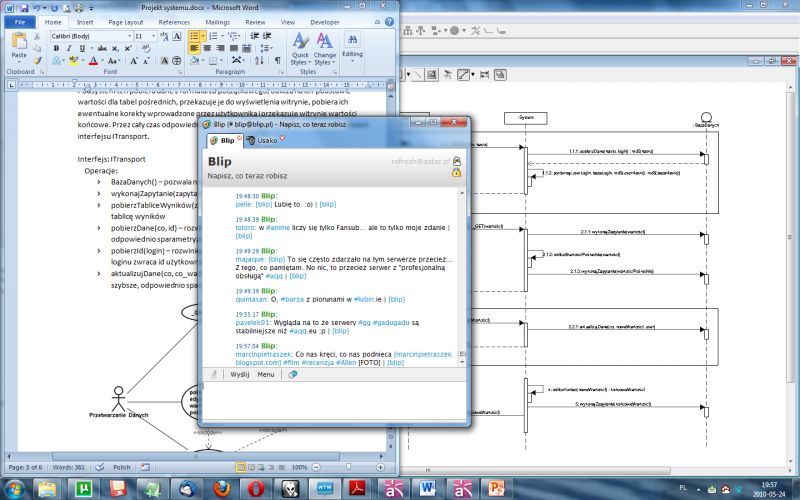This screenshot has height=500, width=800.
Task: Click the Increase Indent icon
Action: click(x=266, y=36)
